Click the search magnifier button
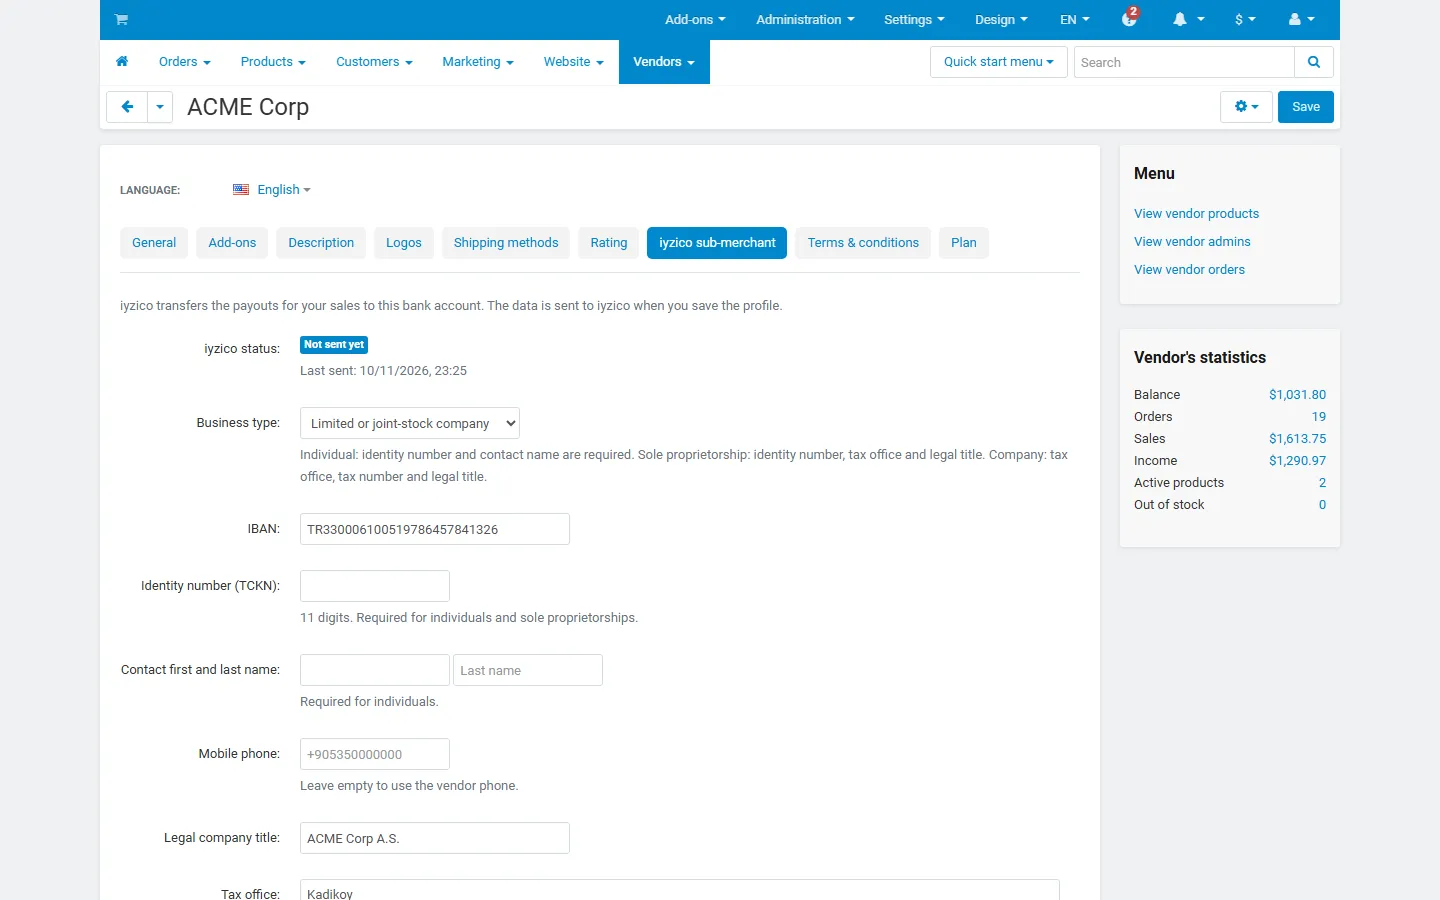1440x900 pixels. click(1314, 62)
